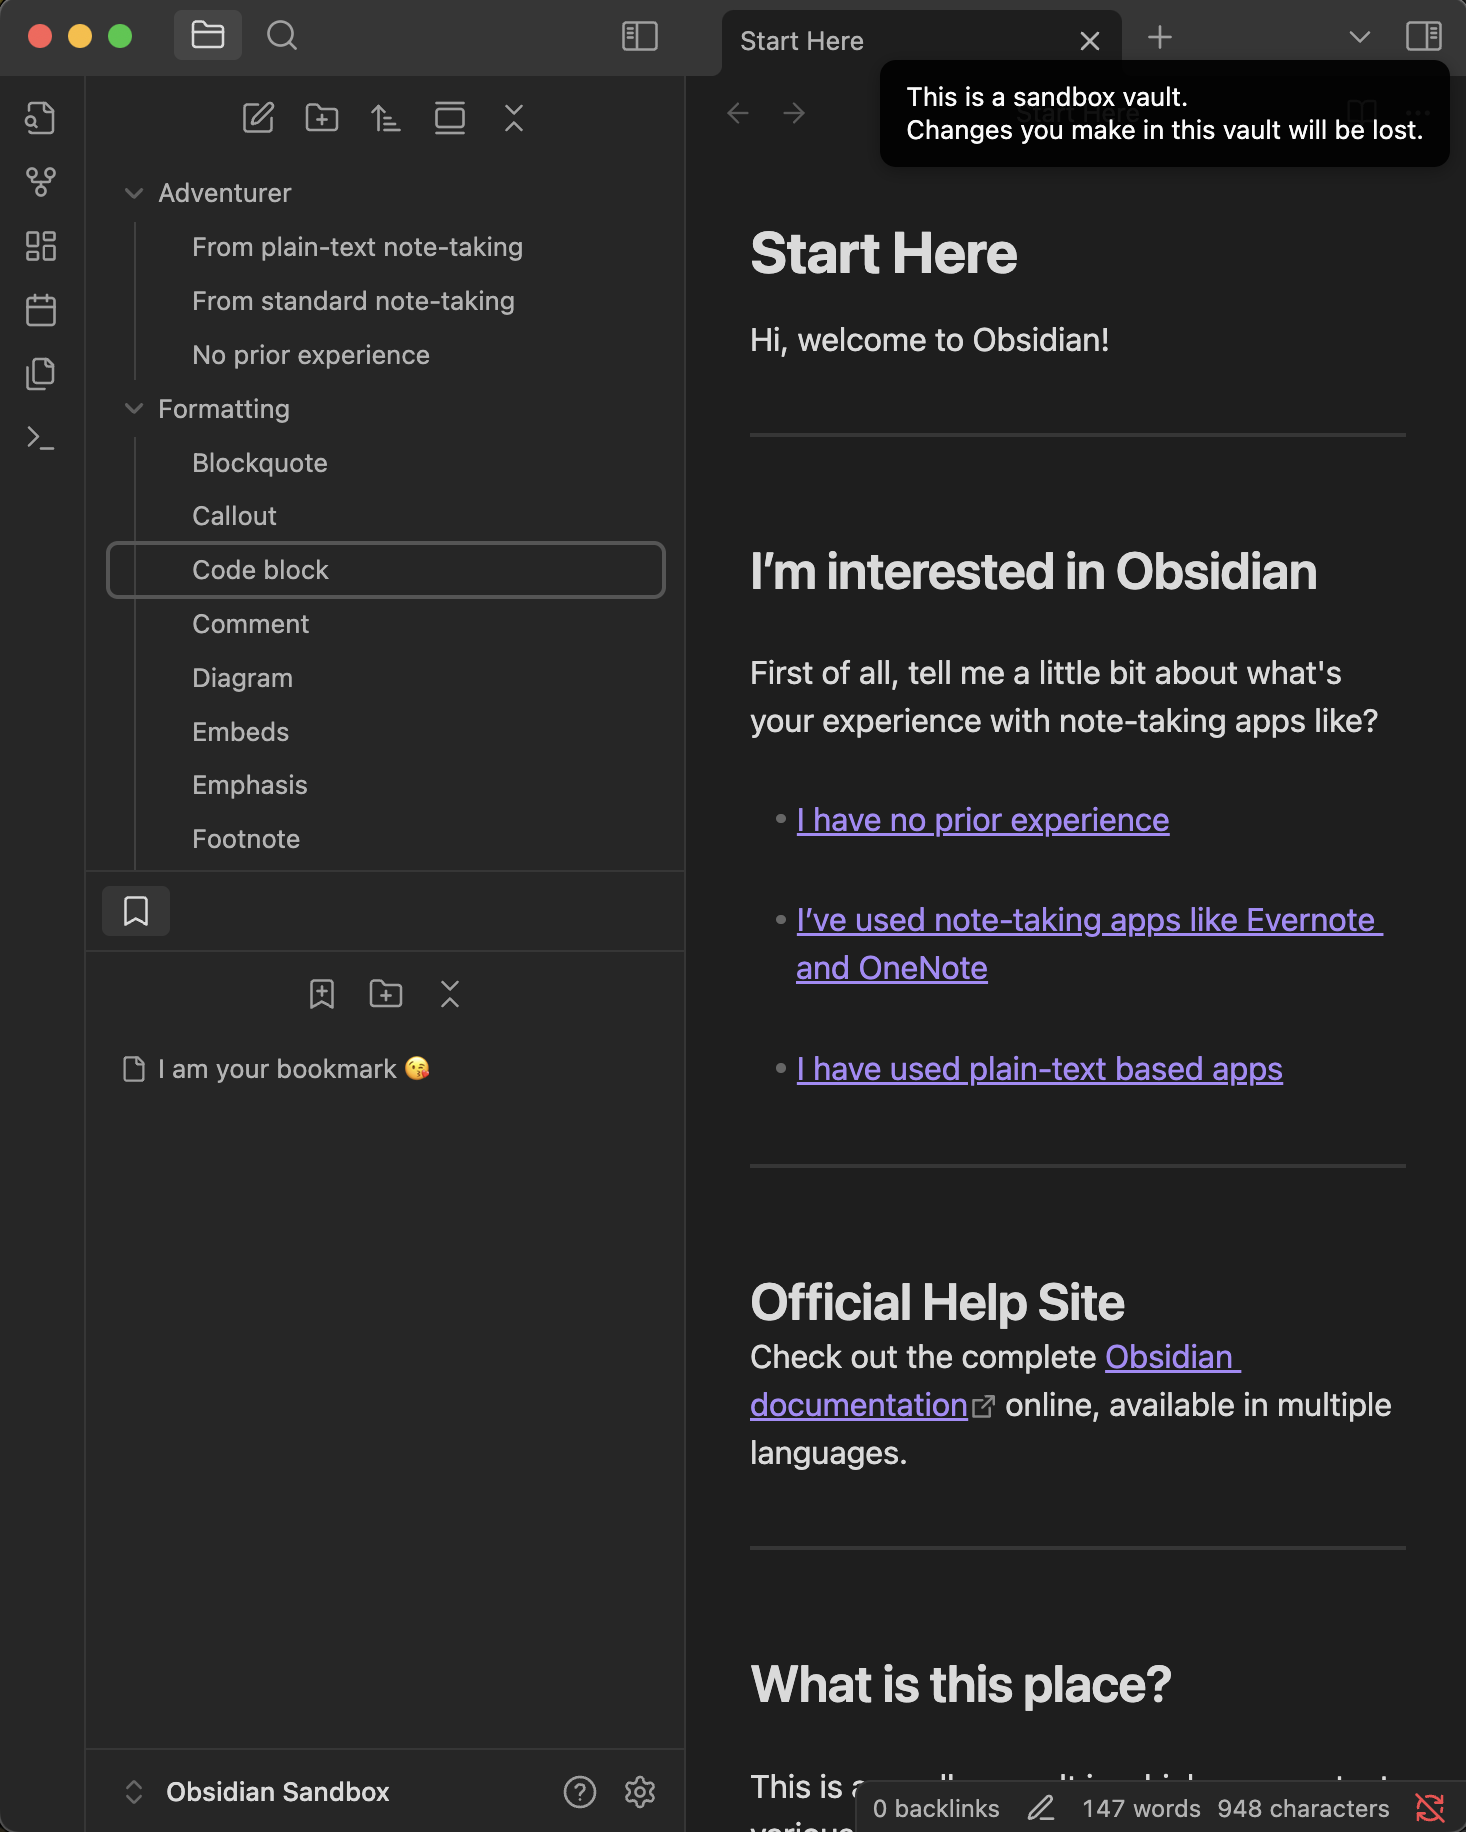
Task: Open command palette terminal icon
Action: click(40, 438)
